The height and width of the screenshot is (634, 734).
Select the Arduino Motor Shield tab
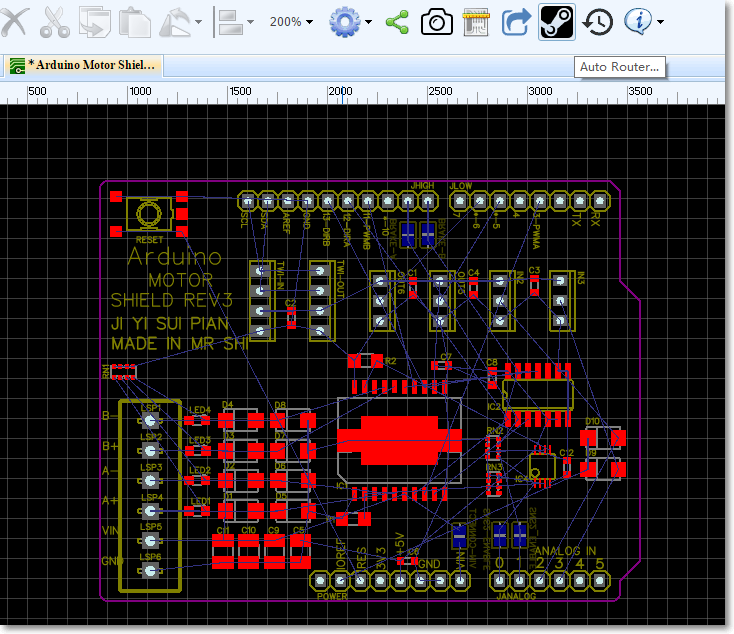coord(85,65)
